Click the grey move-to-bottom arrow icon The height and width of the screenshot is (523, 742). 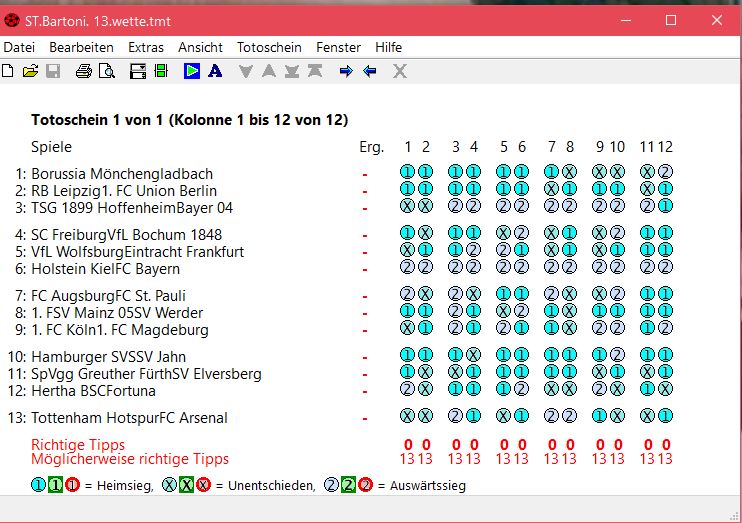click(292, 71)
